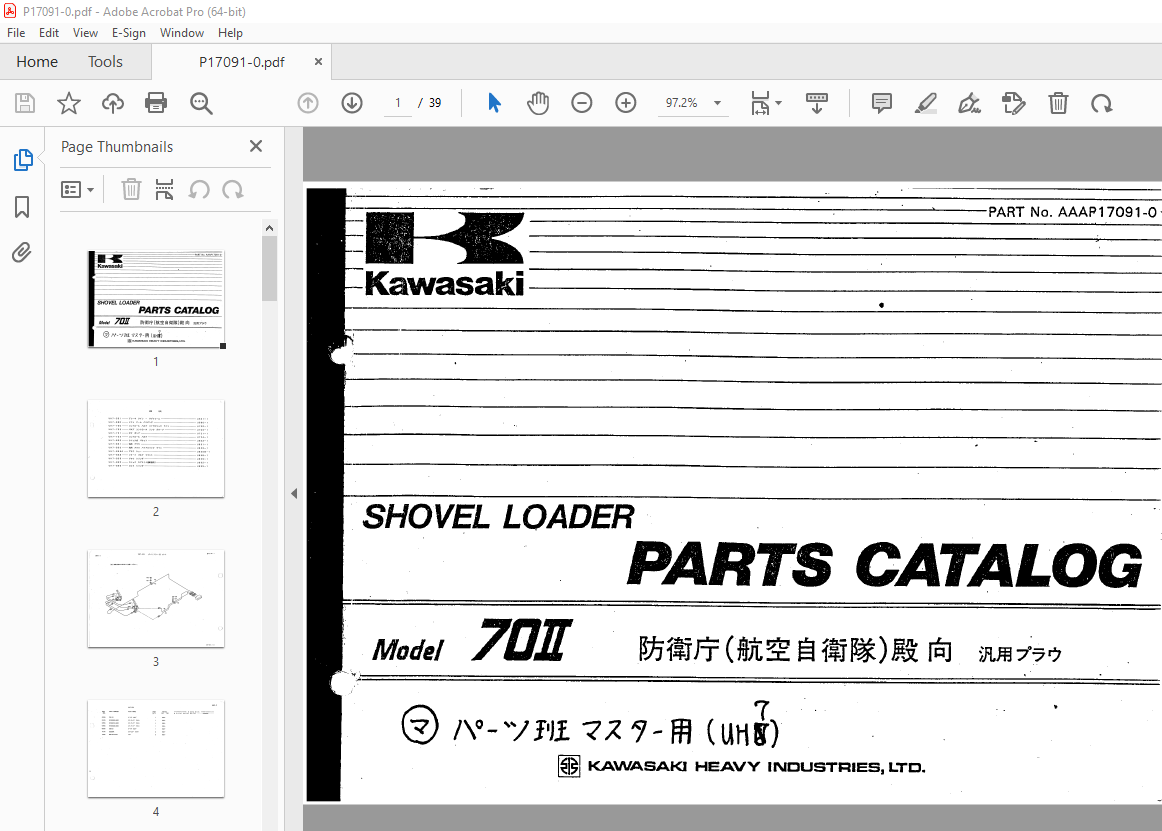Select page 3 thumbnail

click(156, 599)
